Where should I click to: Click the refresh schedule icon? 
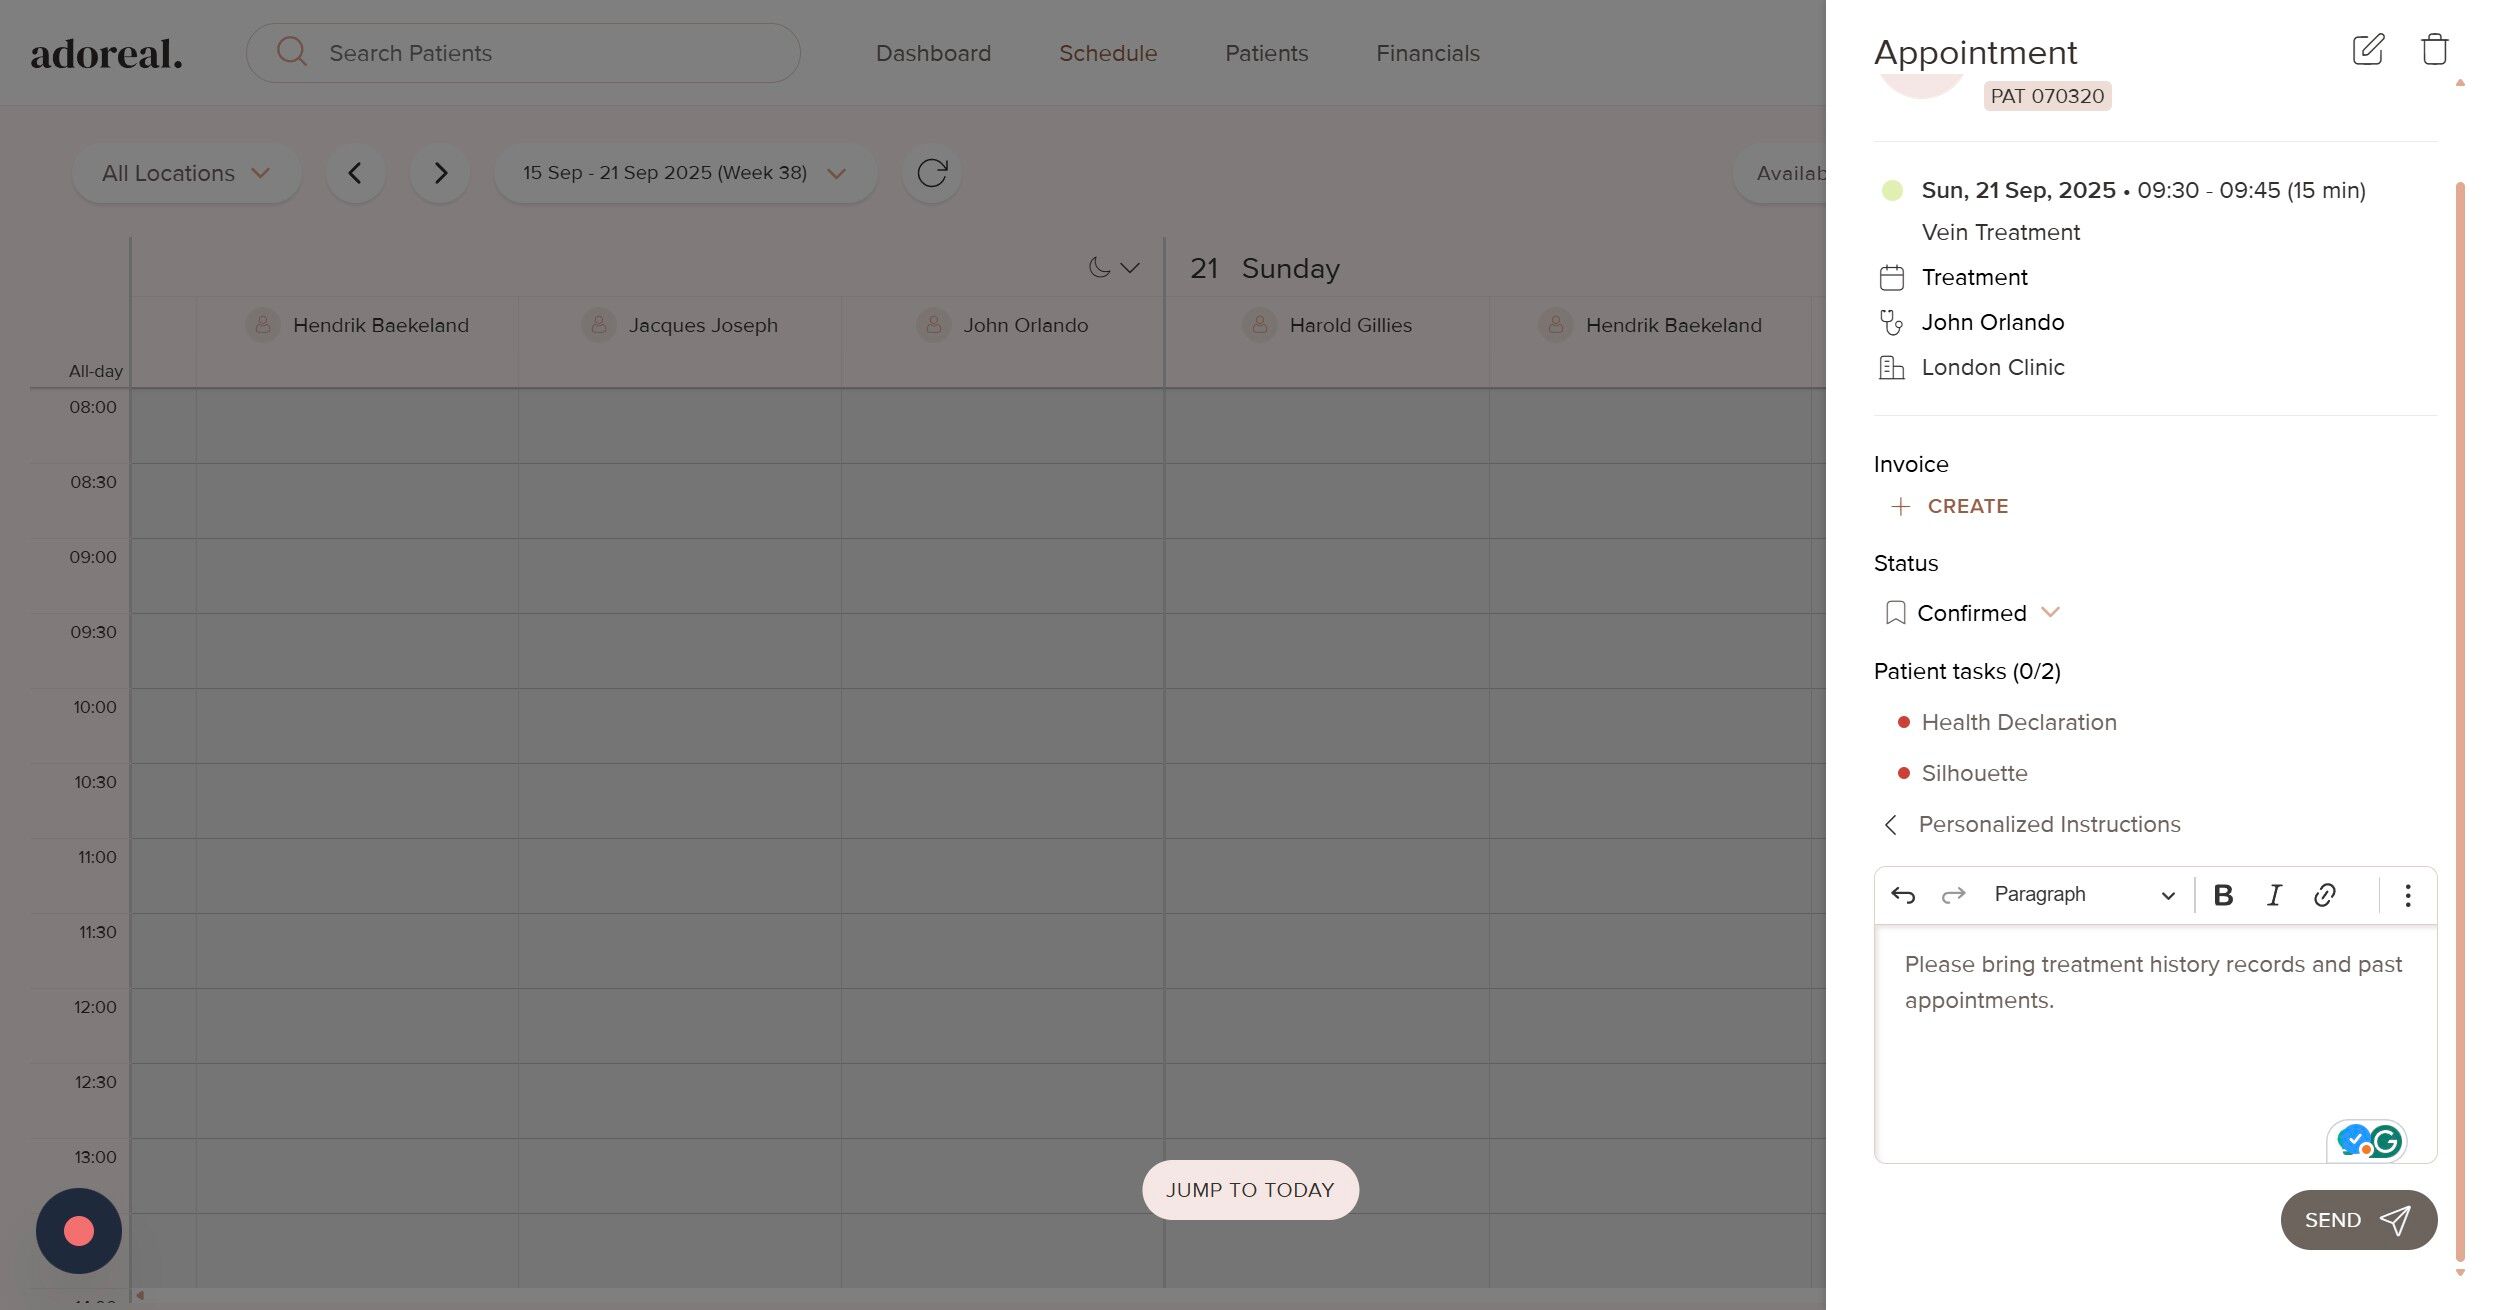[x=931, y=173]
